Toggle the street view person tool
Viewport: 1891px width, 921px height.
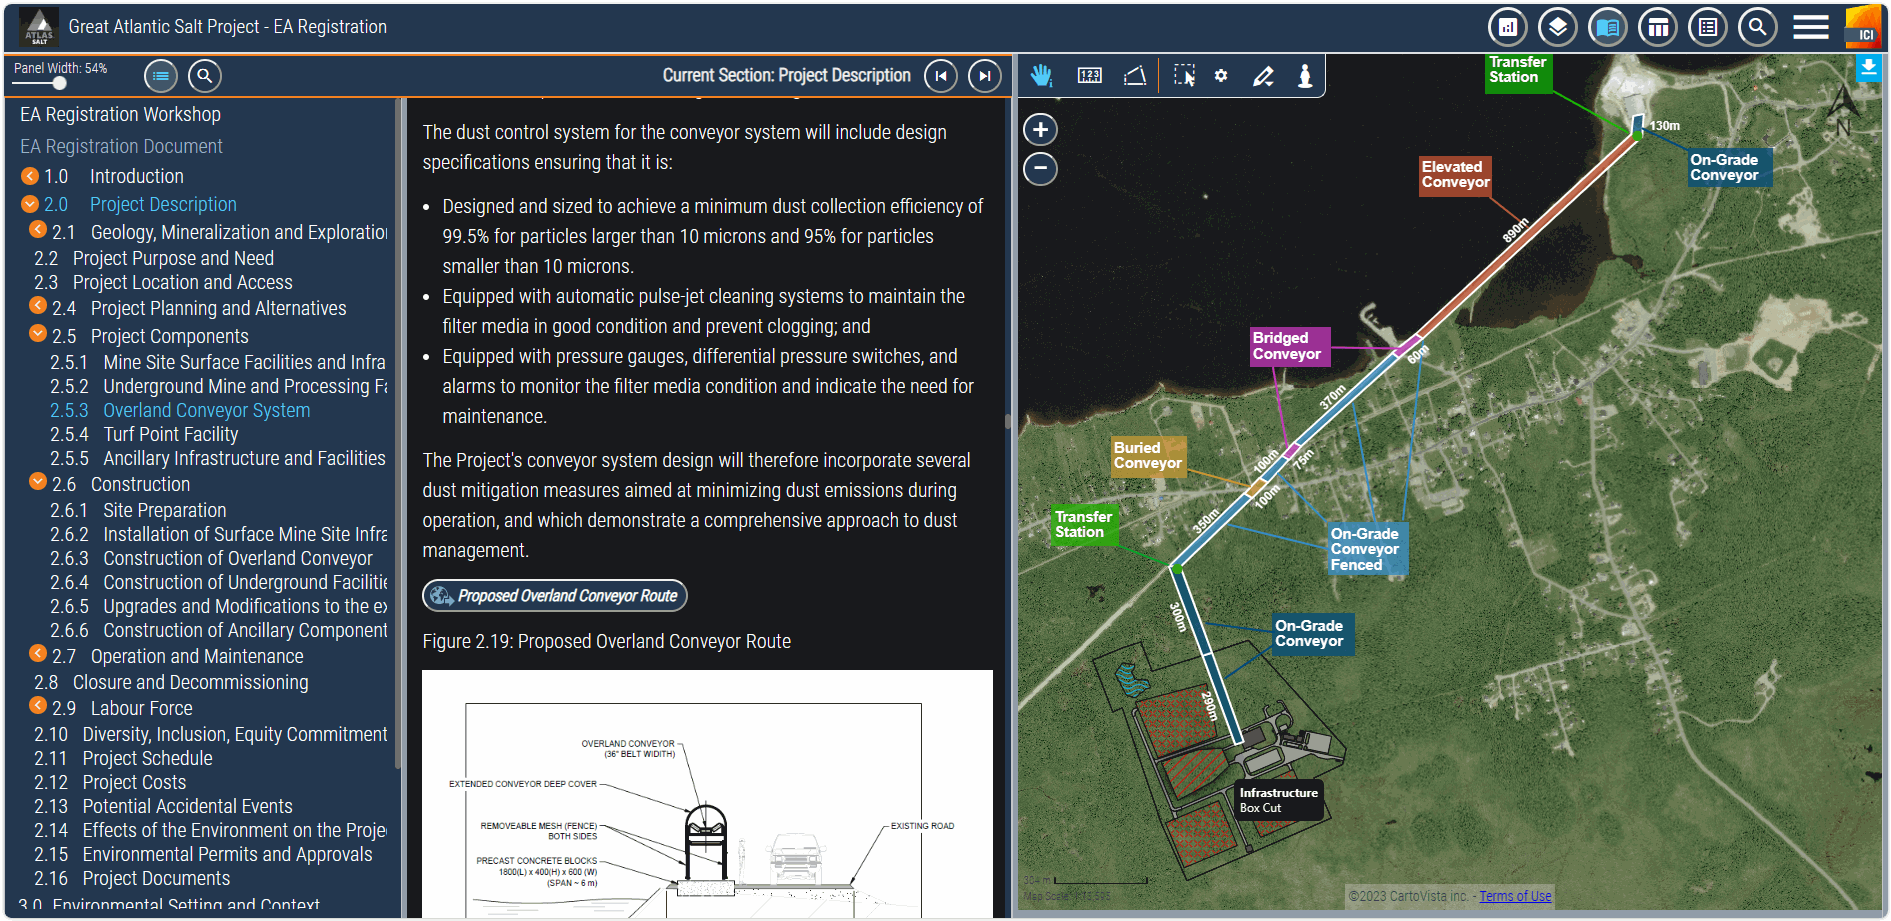click(x=1305, y=76)
